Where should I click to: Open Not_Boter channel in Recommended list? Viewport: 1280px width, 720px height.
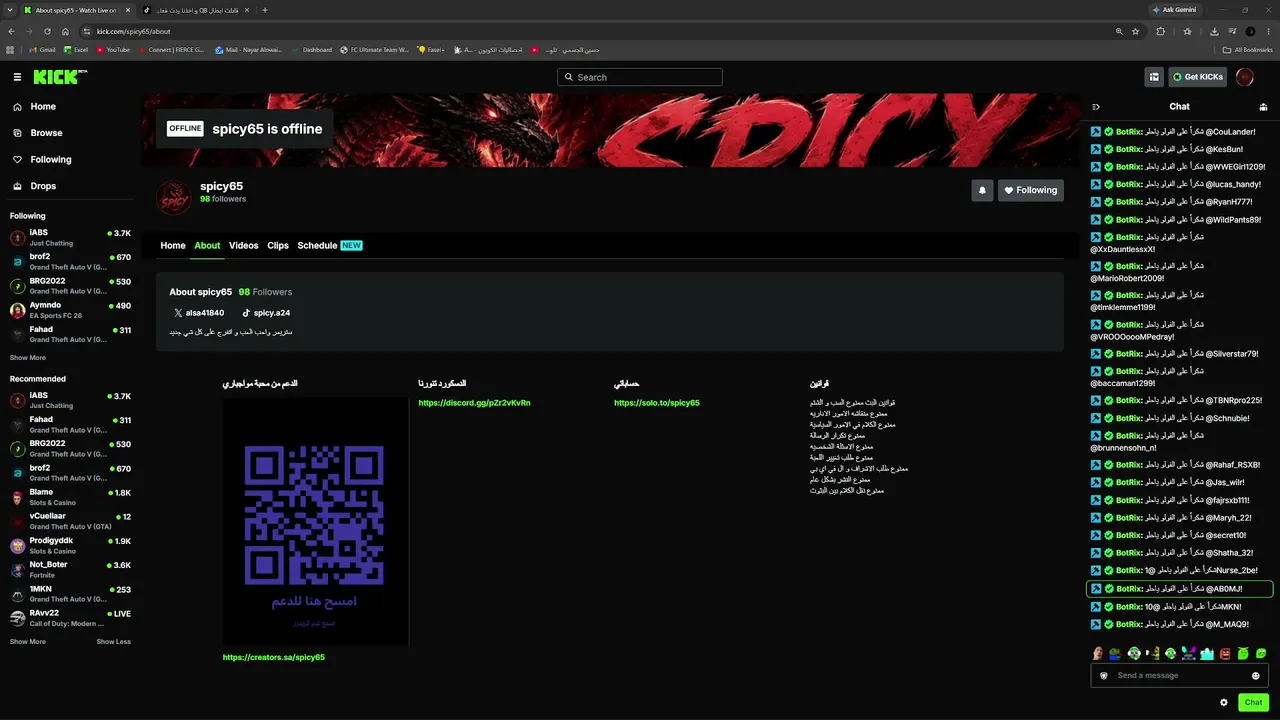pyautogui.click(x=70, y=569)
